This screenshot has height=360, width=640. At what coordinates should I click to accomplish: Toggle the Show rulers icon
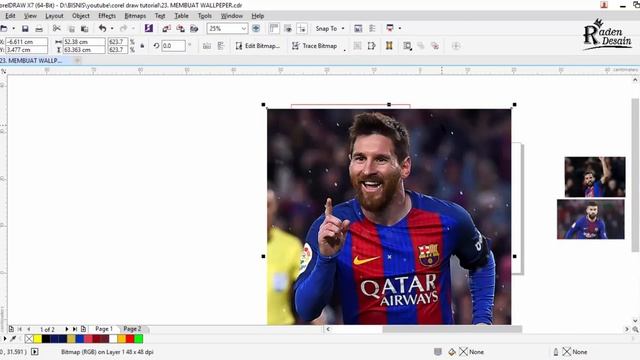tap(274, 28)
